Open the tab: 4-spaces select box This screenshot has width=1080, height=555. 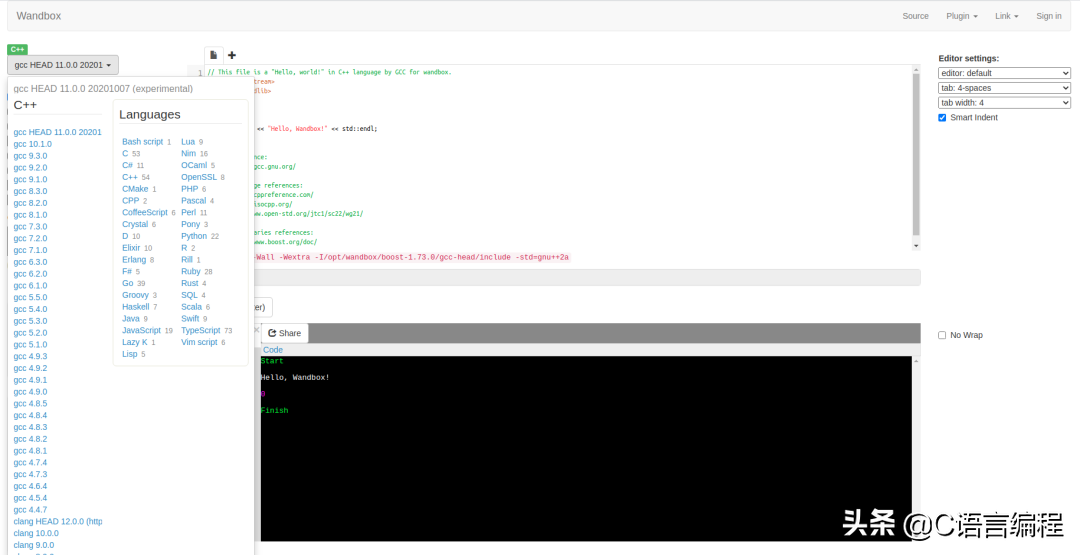pyautogui.click(x=1004, y=88)
